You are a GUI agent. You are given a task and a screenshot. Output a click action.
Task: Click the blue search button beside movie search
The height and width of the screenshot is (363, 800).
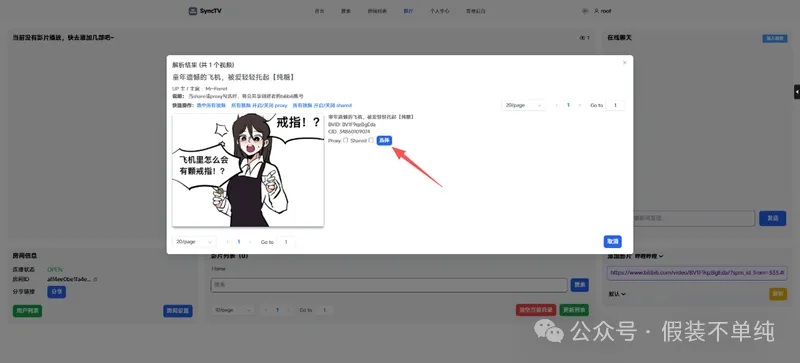pyautogui.click(x=580, y=285)
